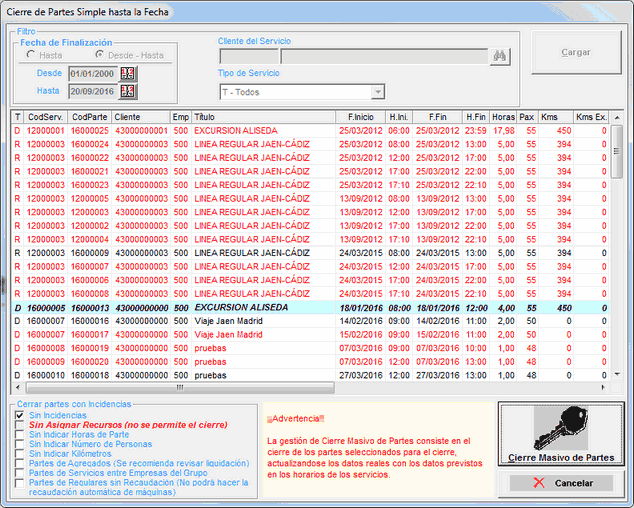Select row with CodParte 16000022
This screenshot has height=508, width=634.
311,158
